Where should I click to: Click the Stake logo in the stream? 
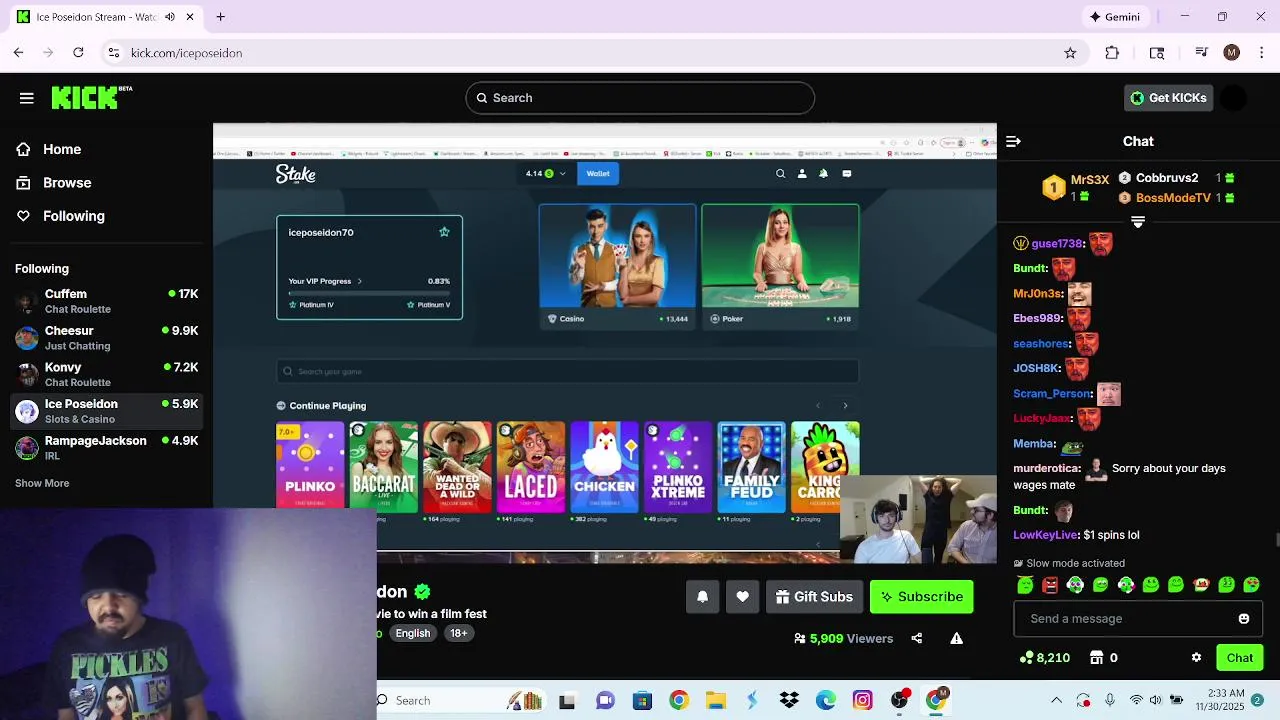pos(296,174)
